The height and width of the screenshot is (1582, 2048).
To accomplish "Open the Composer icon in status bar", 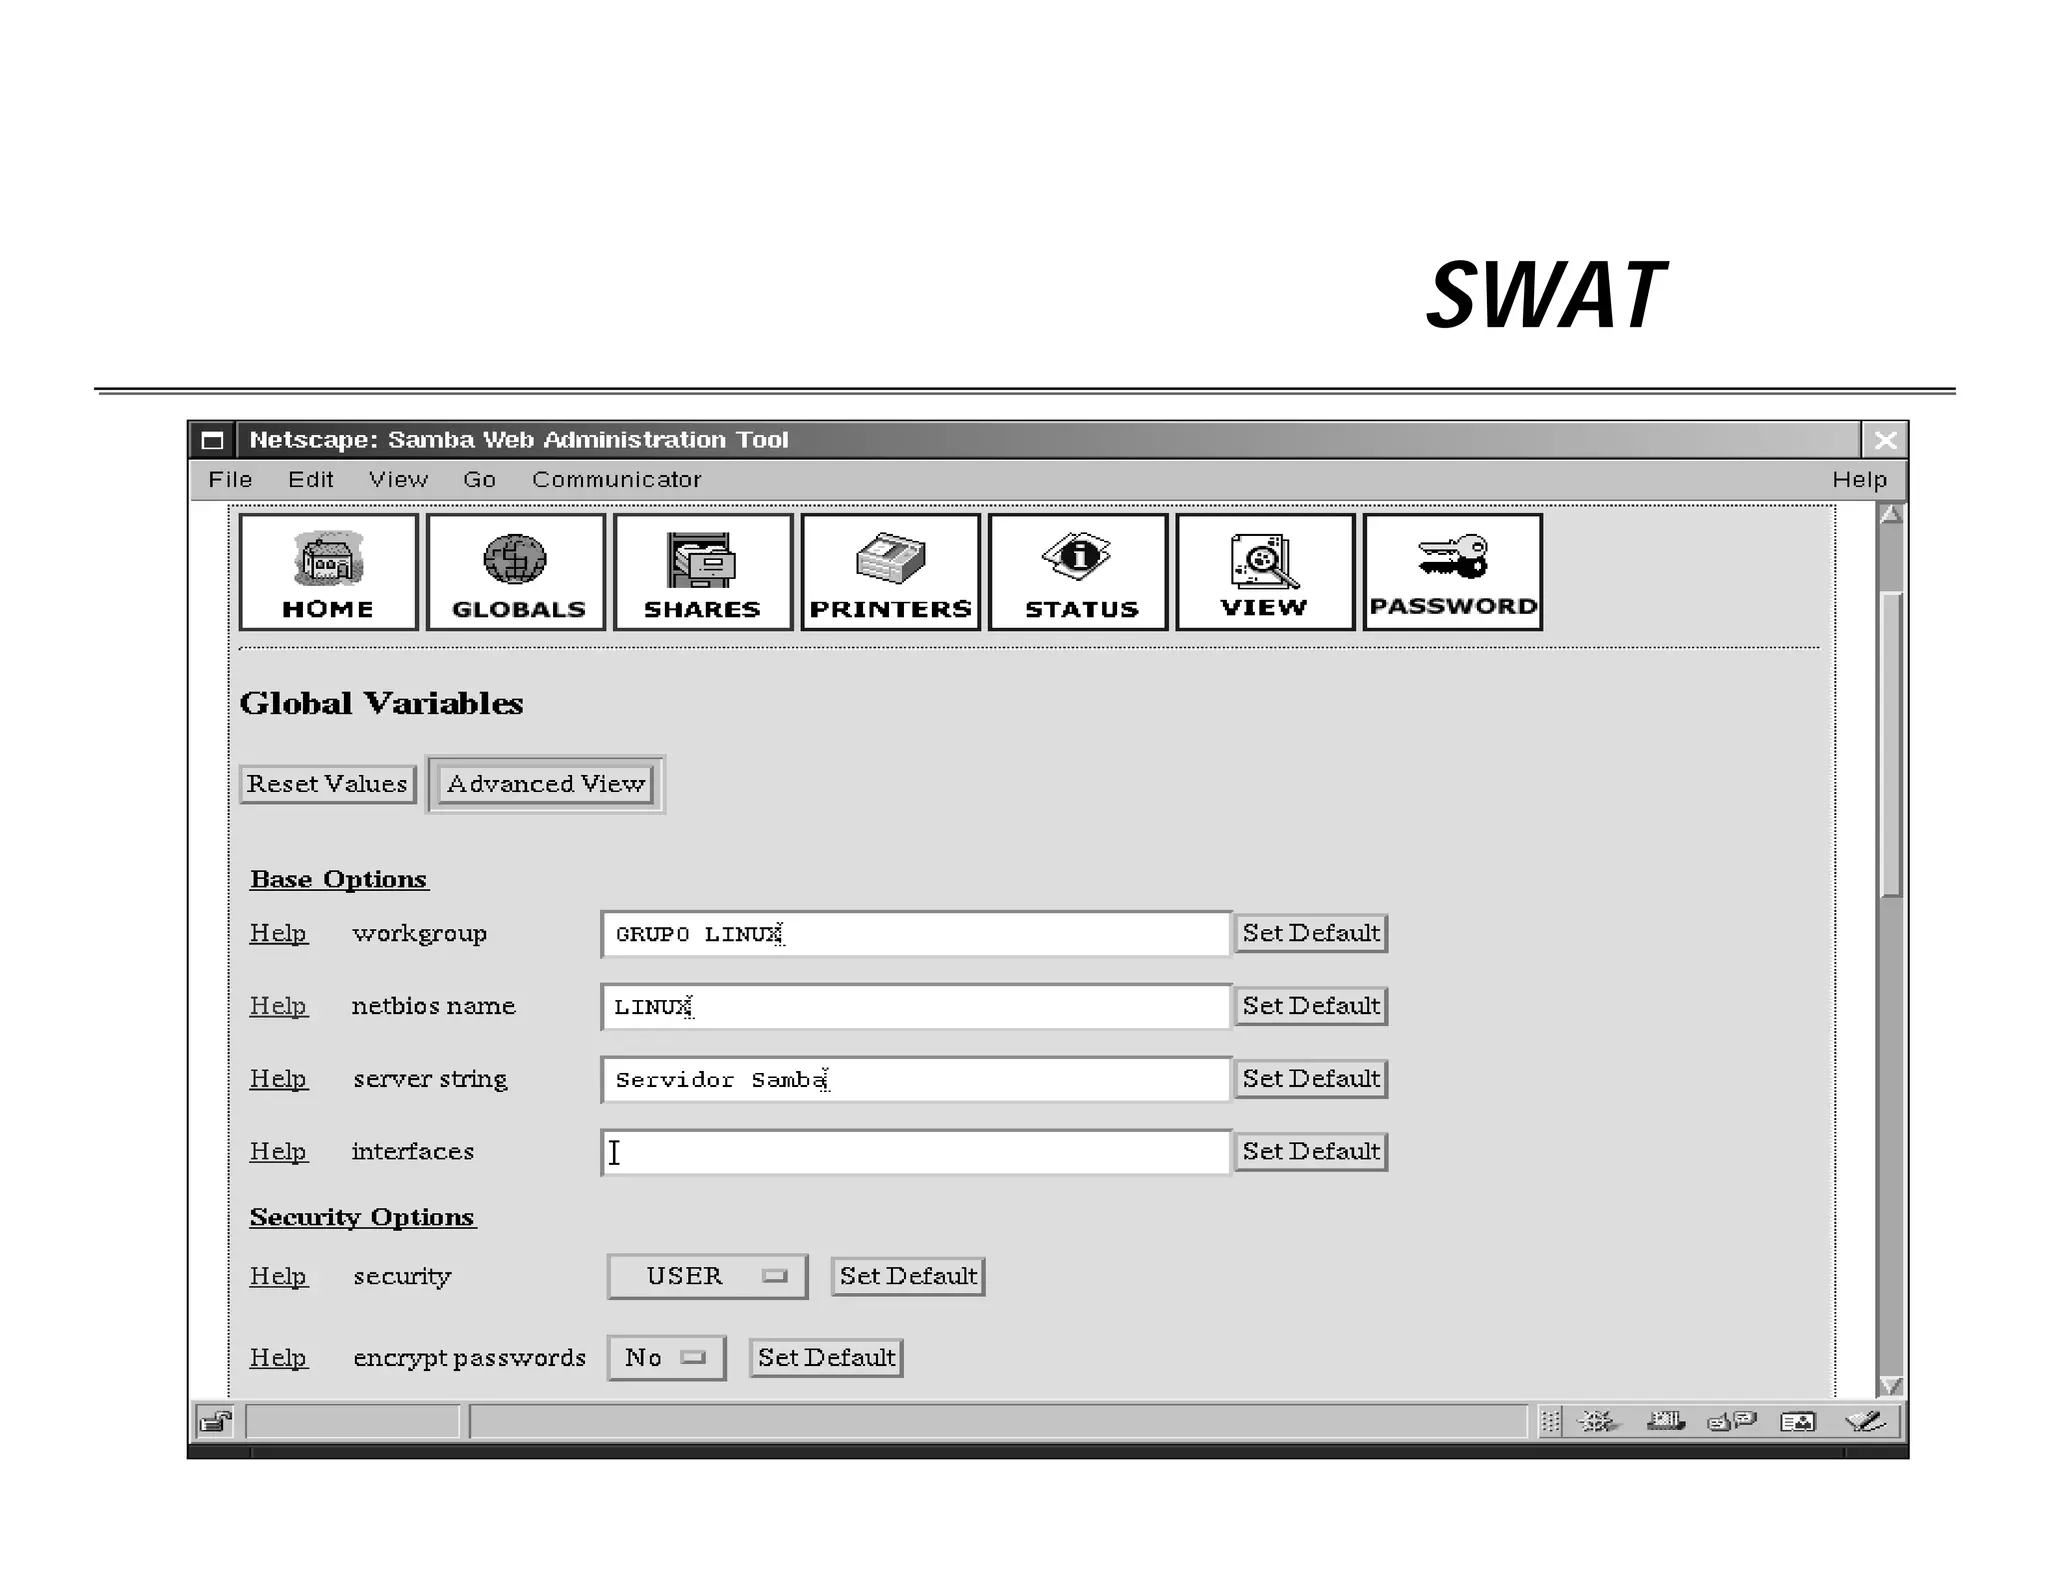I will point(1865,1421).
